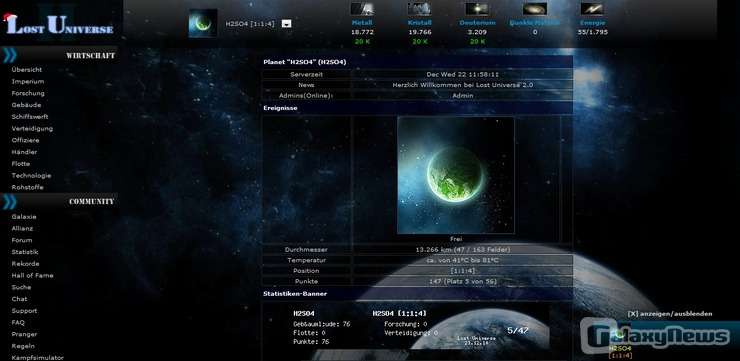
Task: Go to Allianz page
Action: click(x=22, y=228)
